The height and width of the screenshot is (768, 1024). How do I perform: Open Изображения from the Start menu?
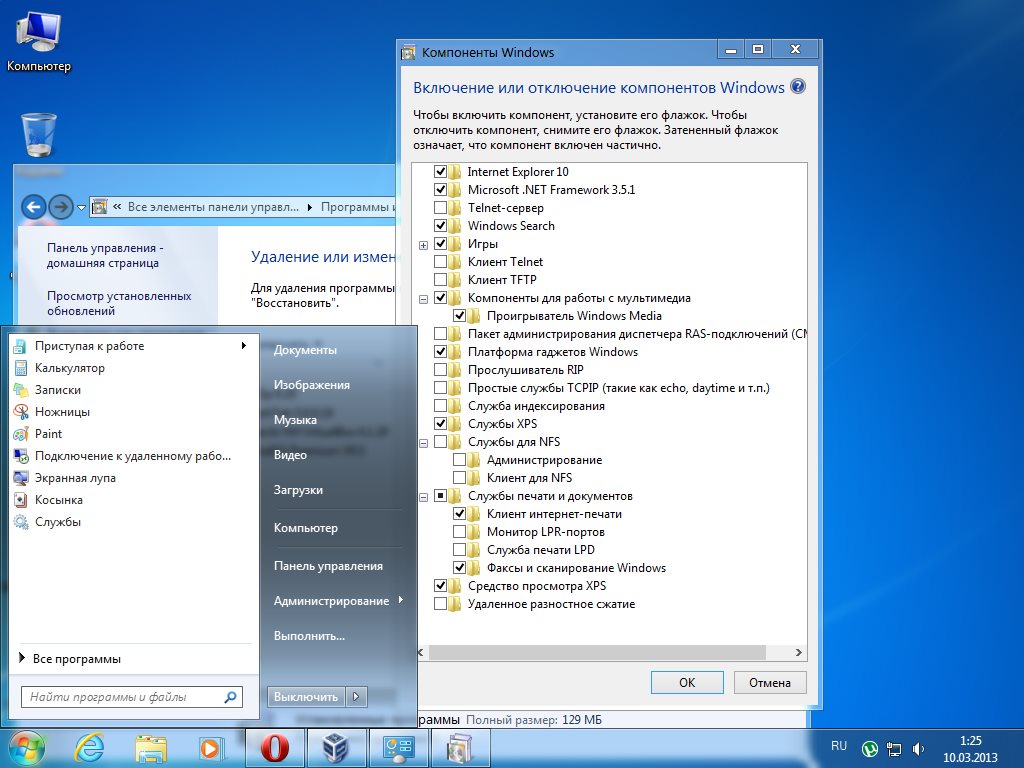pos(312,385)
